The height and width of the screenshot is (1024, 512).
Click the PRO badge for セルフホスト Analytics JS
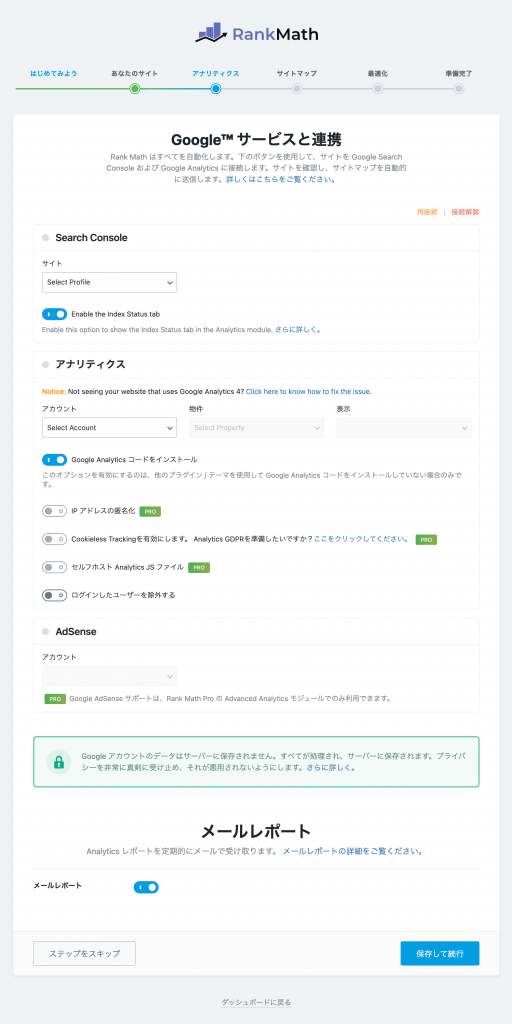[199, 568]
